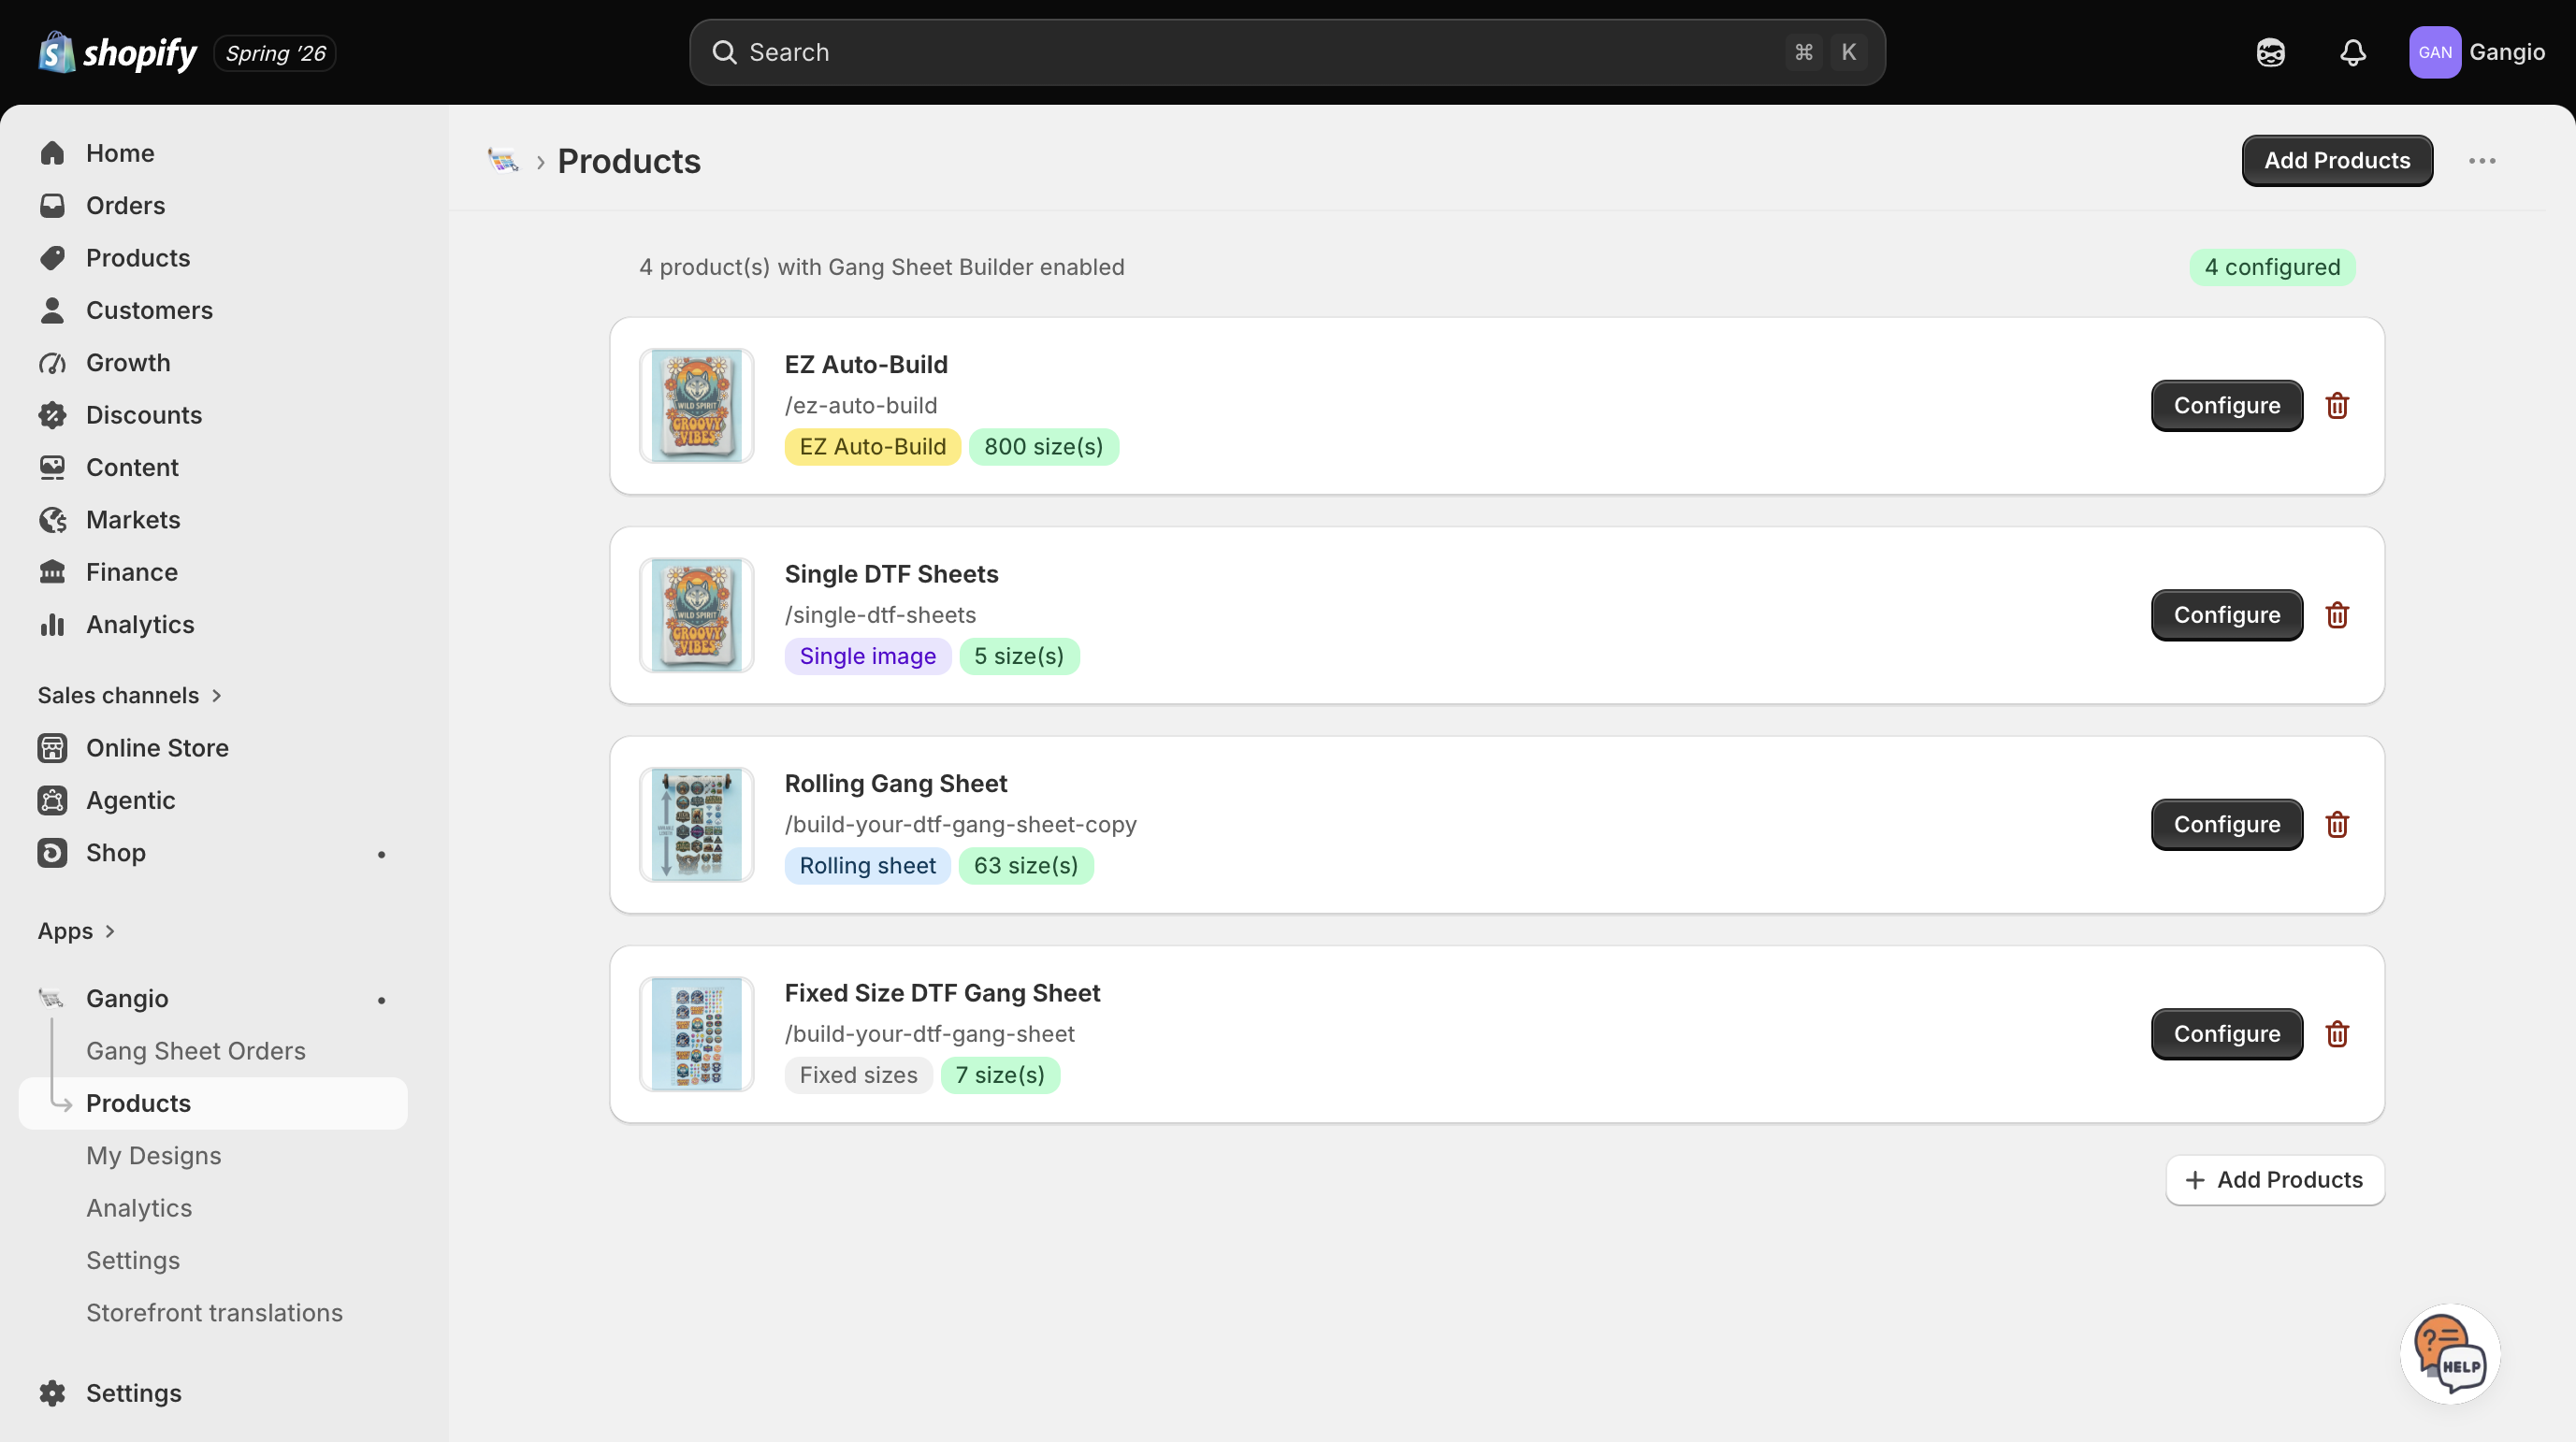Click the Gangio app icon in breadcrumb

503,160
